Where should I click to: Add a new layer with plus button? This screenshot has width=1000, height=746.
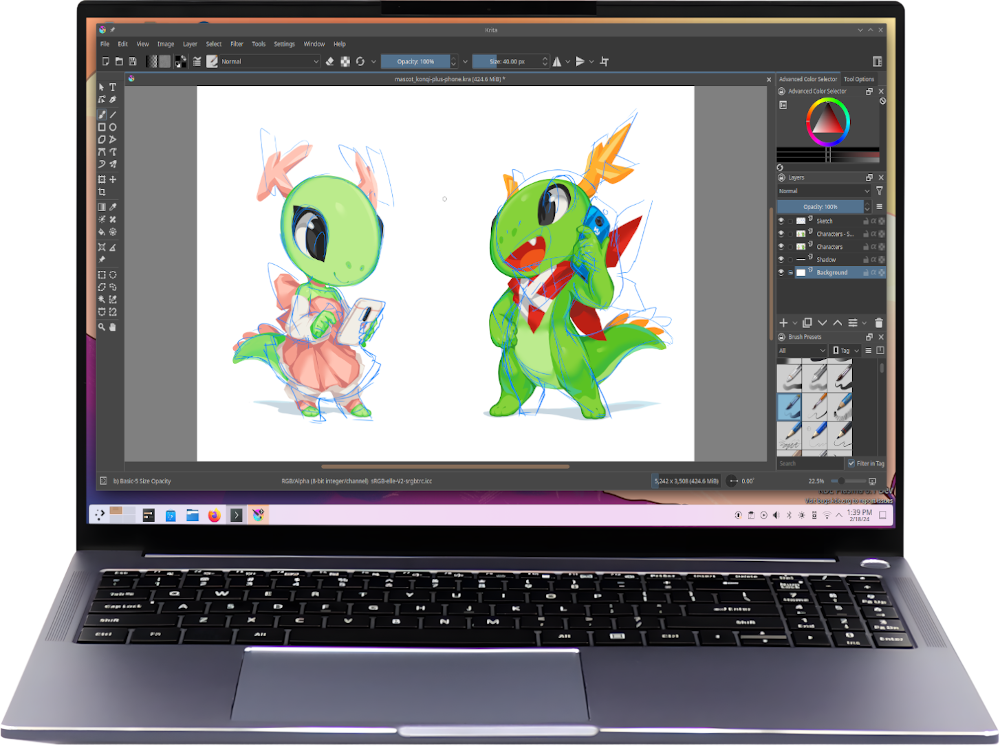tap(783, 323)
